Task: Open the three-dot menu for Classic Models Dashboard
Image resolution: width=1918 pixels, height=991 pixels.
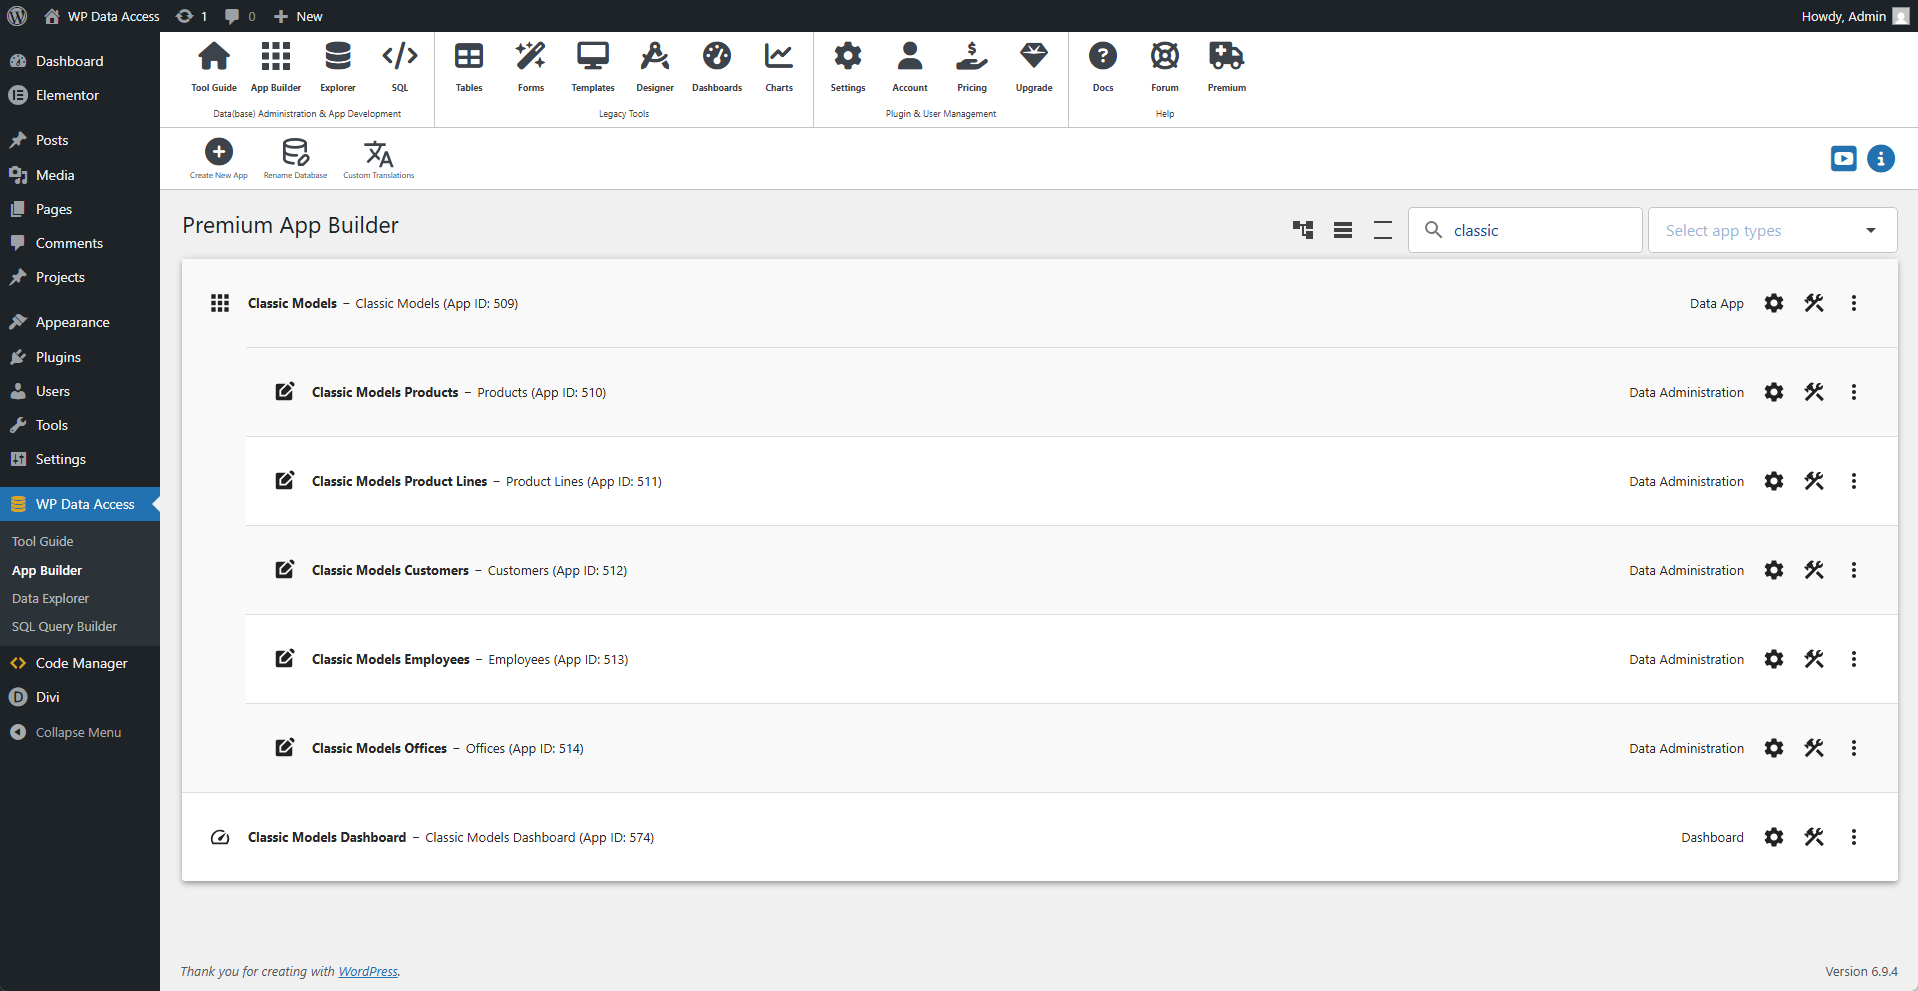Action: click(1853, 837)
